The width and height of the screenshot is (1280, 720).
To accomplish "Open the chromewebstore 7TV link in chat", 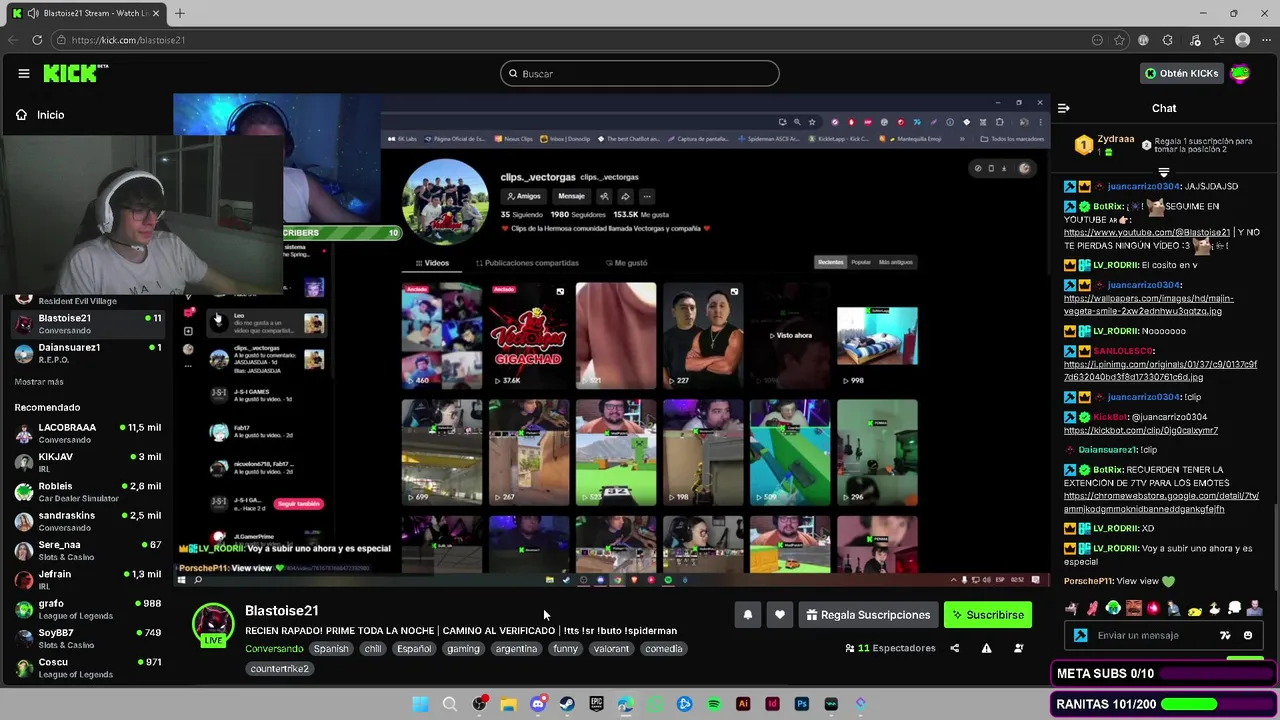I will click(1161, 502).
